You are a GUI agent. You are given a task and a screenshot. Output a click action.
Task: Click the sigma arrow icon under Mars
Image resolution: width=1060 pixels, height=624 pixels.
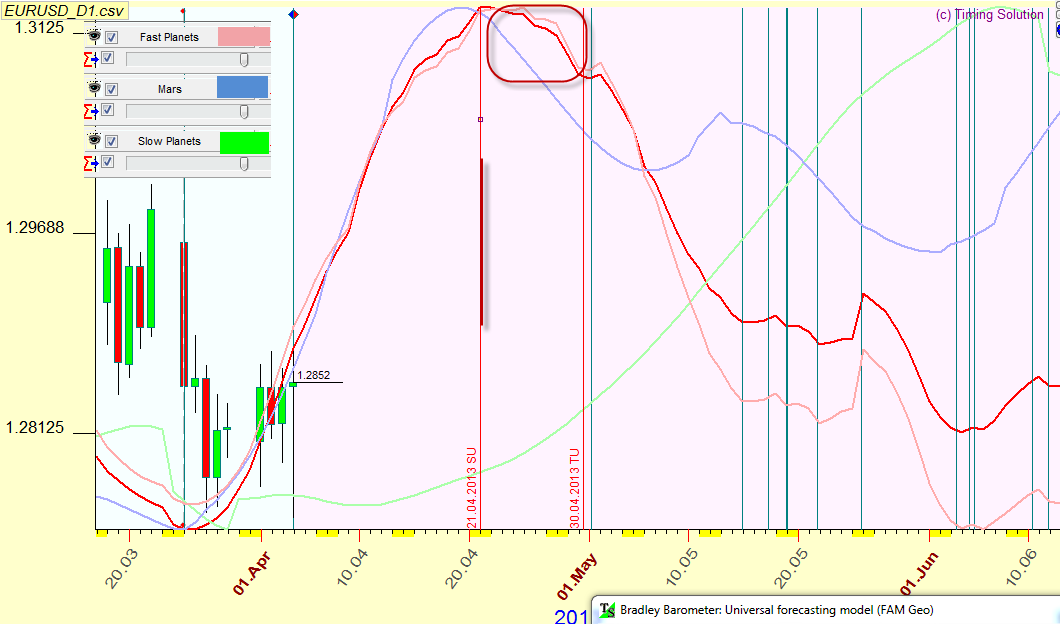point(92,111)
